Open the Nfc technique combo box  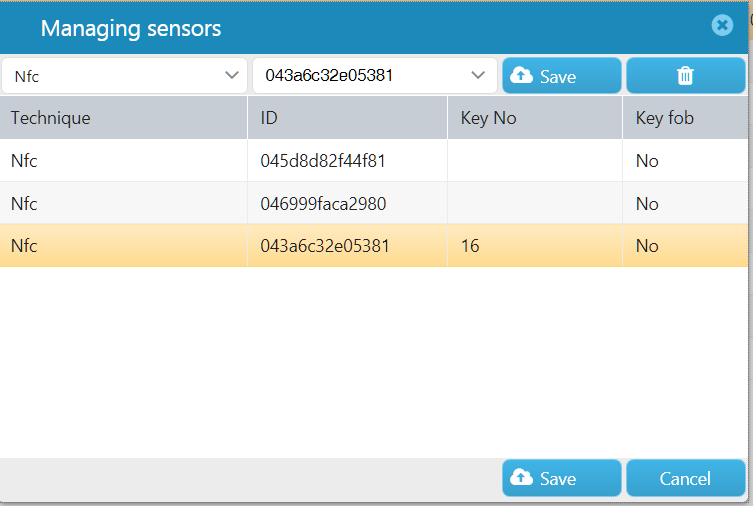[124, 75]
